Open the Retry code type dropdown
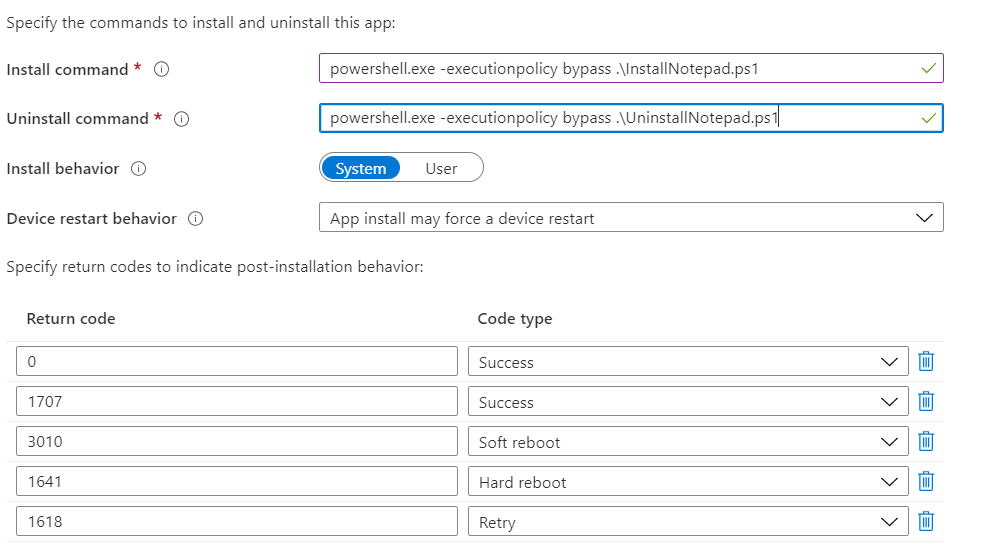This screenshot has height=544, width=985. (687, 522)
